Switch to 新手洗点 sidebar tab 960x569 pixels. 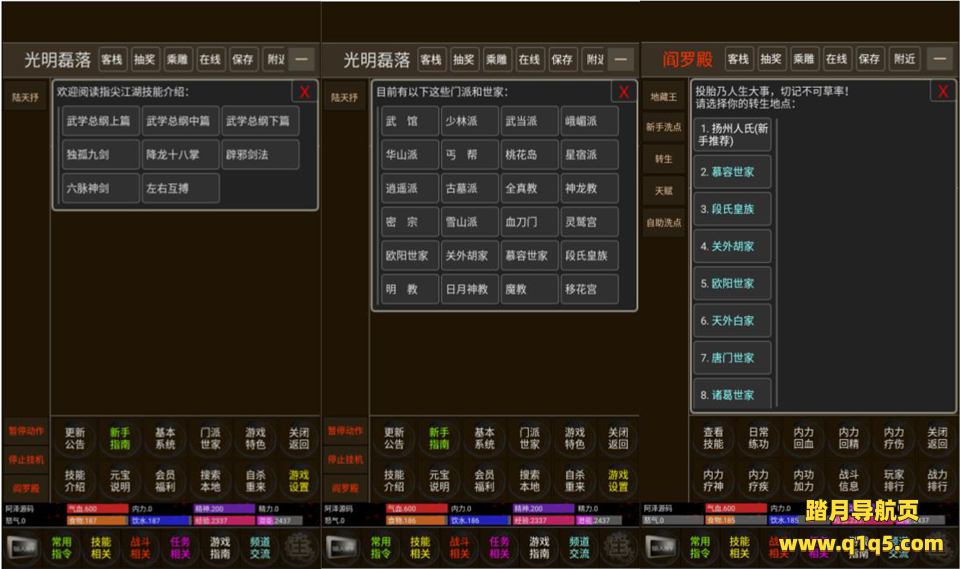click(664, 127)
